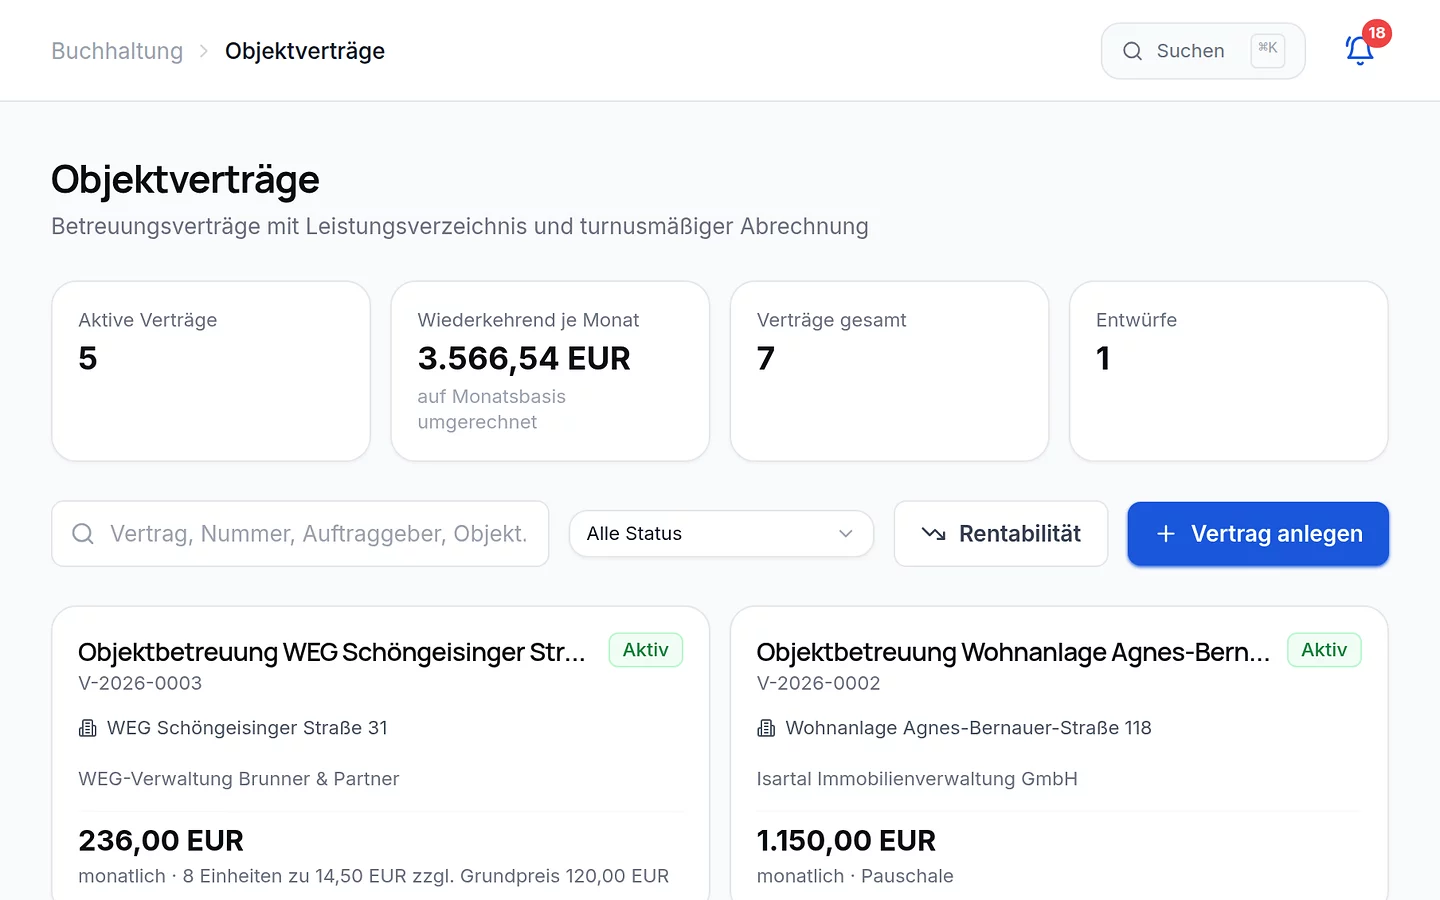The height and width of the screenshot is (900, 1440).
Task: Click client Isartal Immobilienverwaltung GmbH
Action: 917,779
